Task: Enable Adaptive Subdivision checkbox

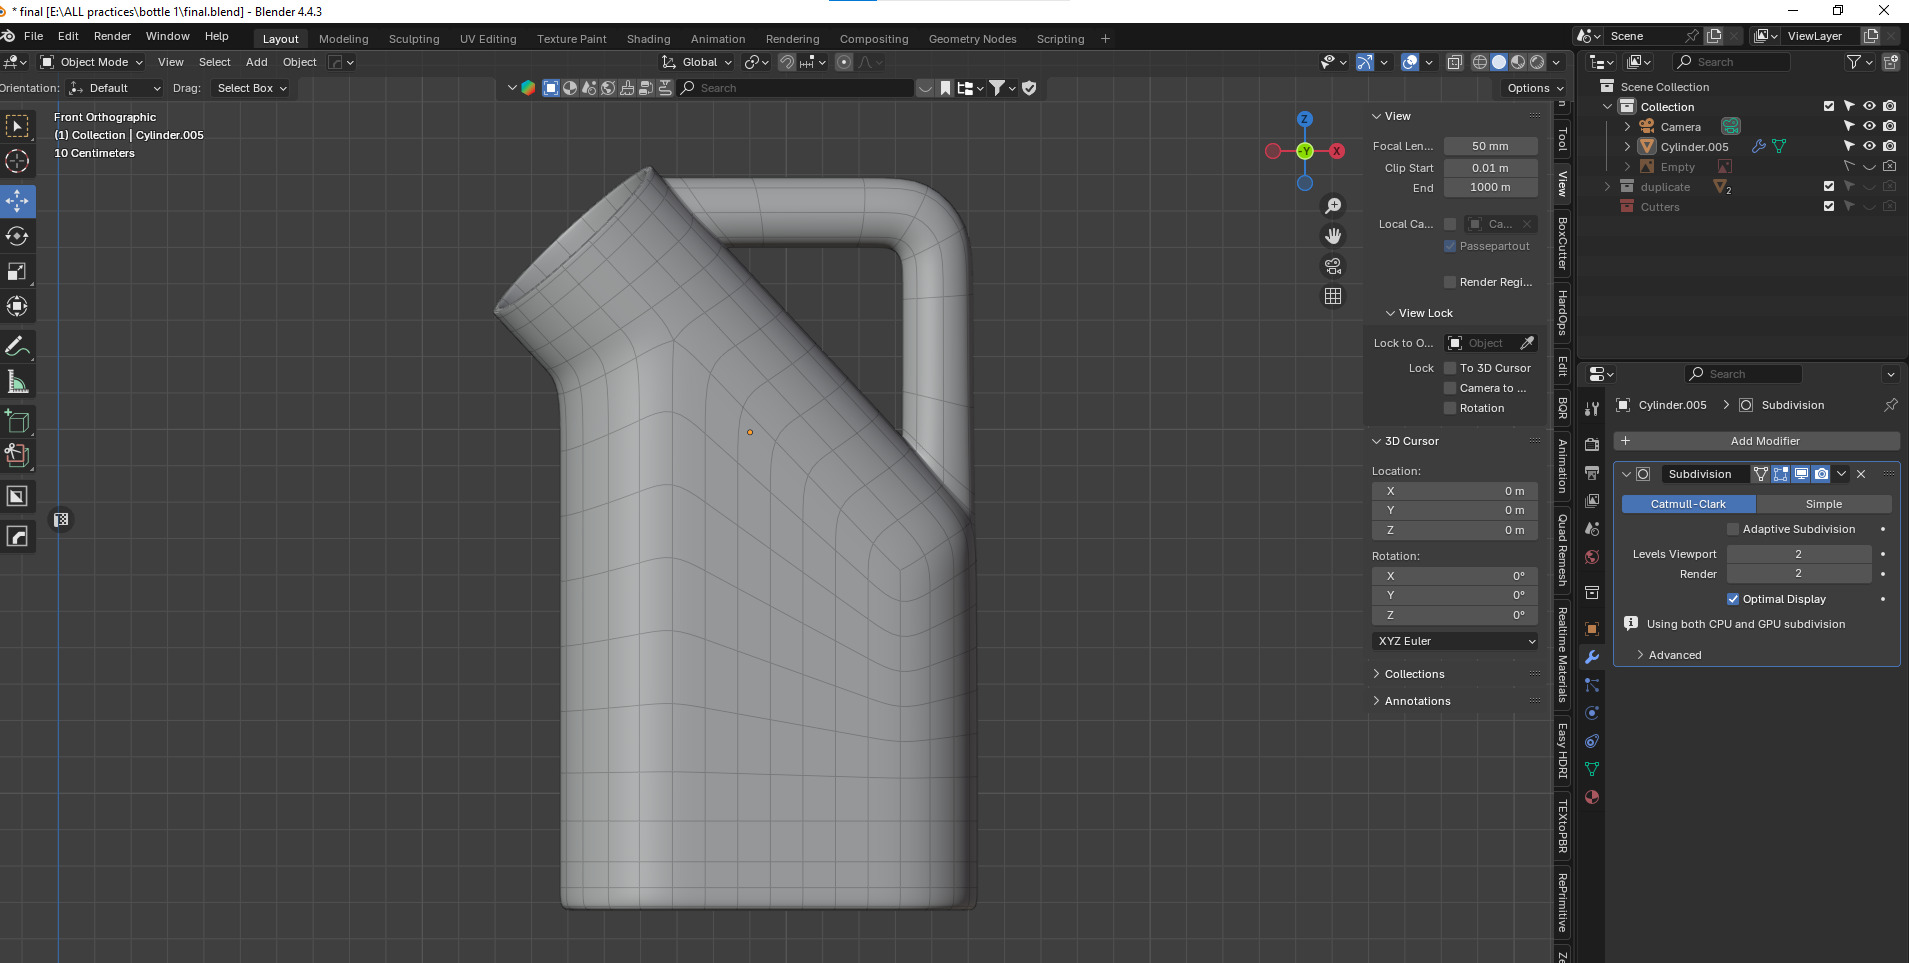Action: click(x=1733, y=529)
